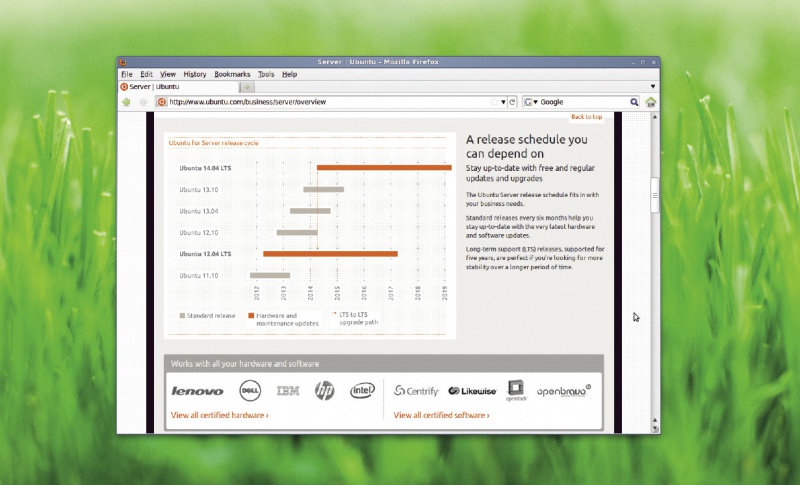This screenshot has width=800, height=485.
Task: Click View all certified software link
Action: point(441,415)
